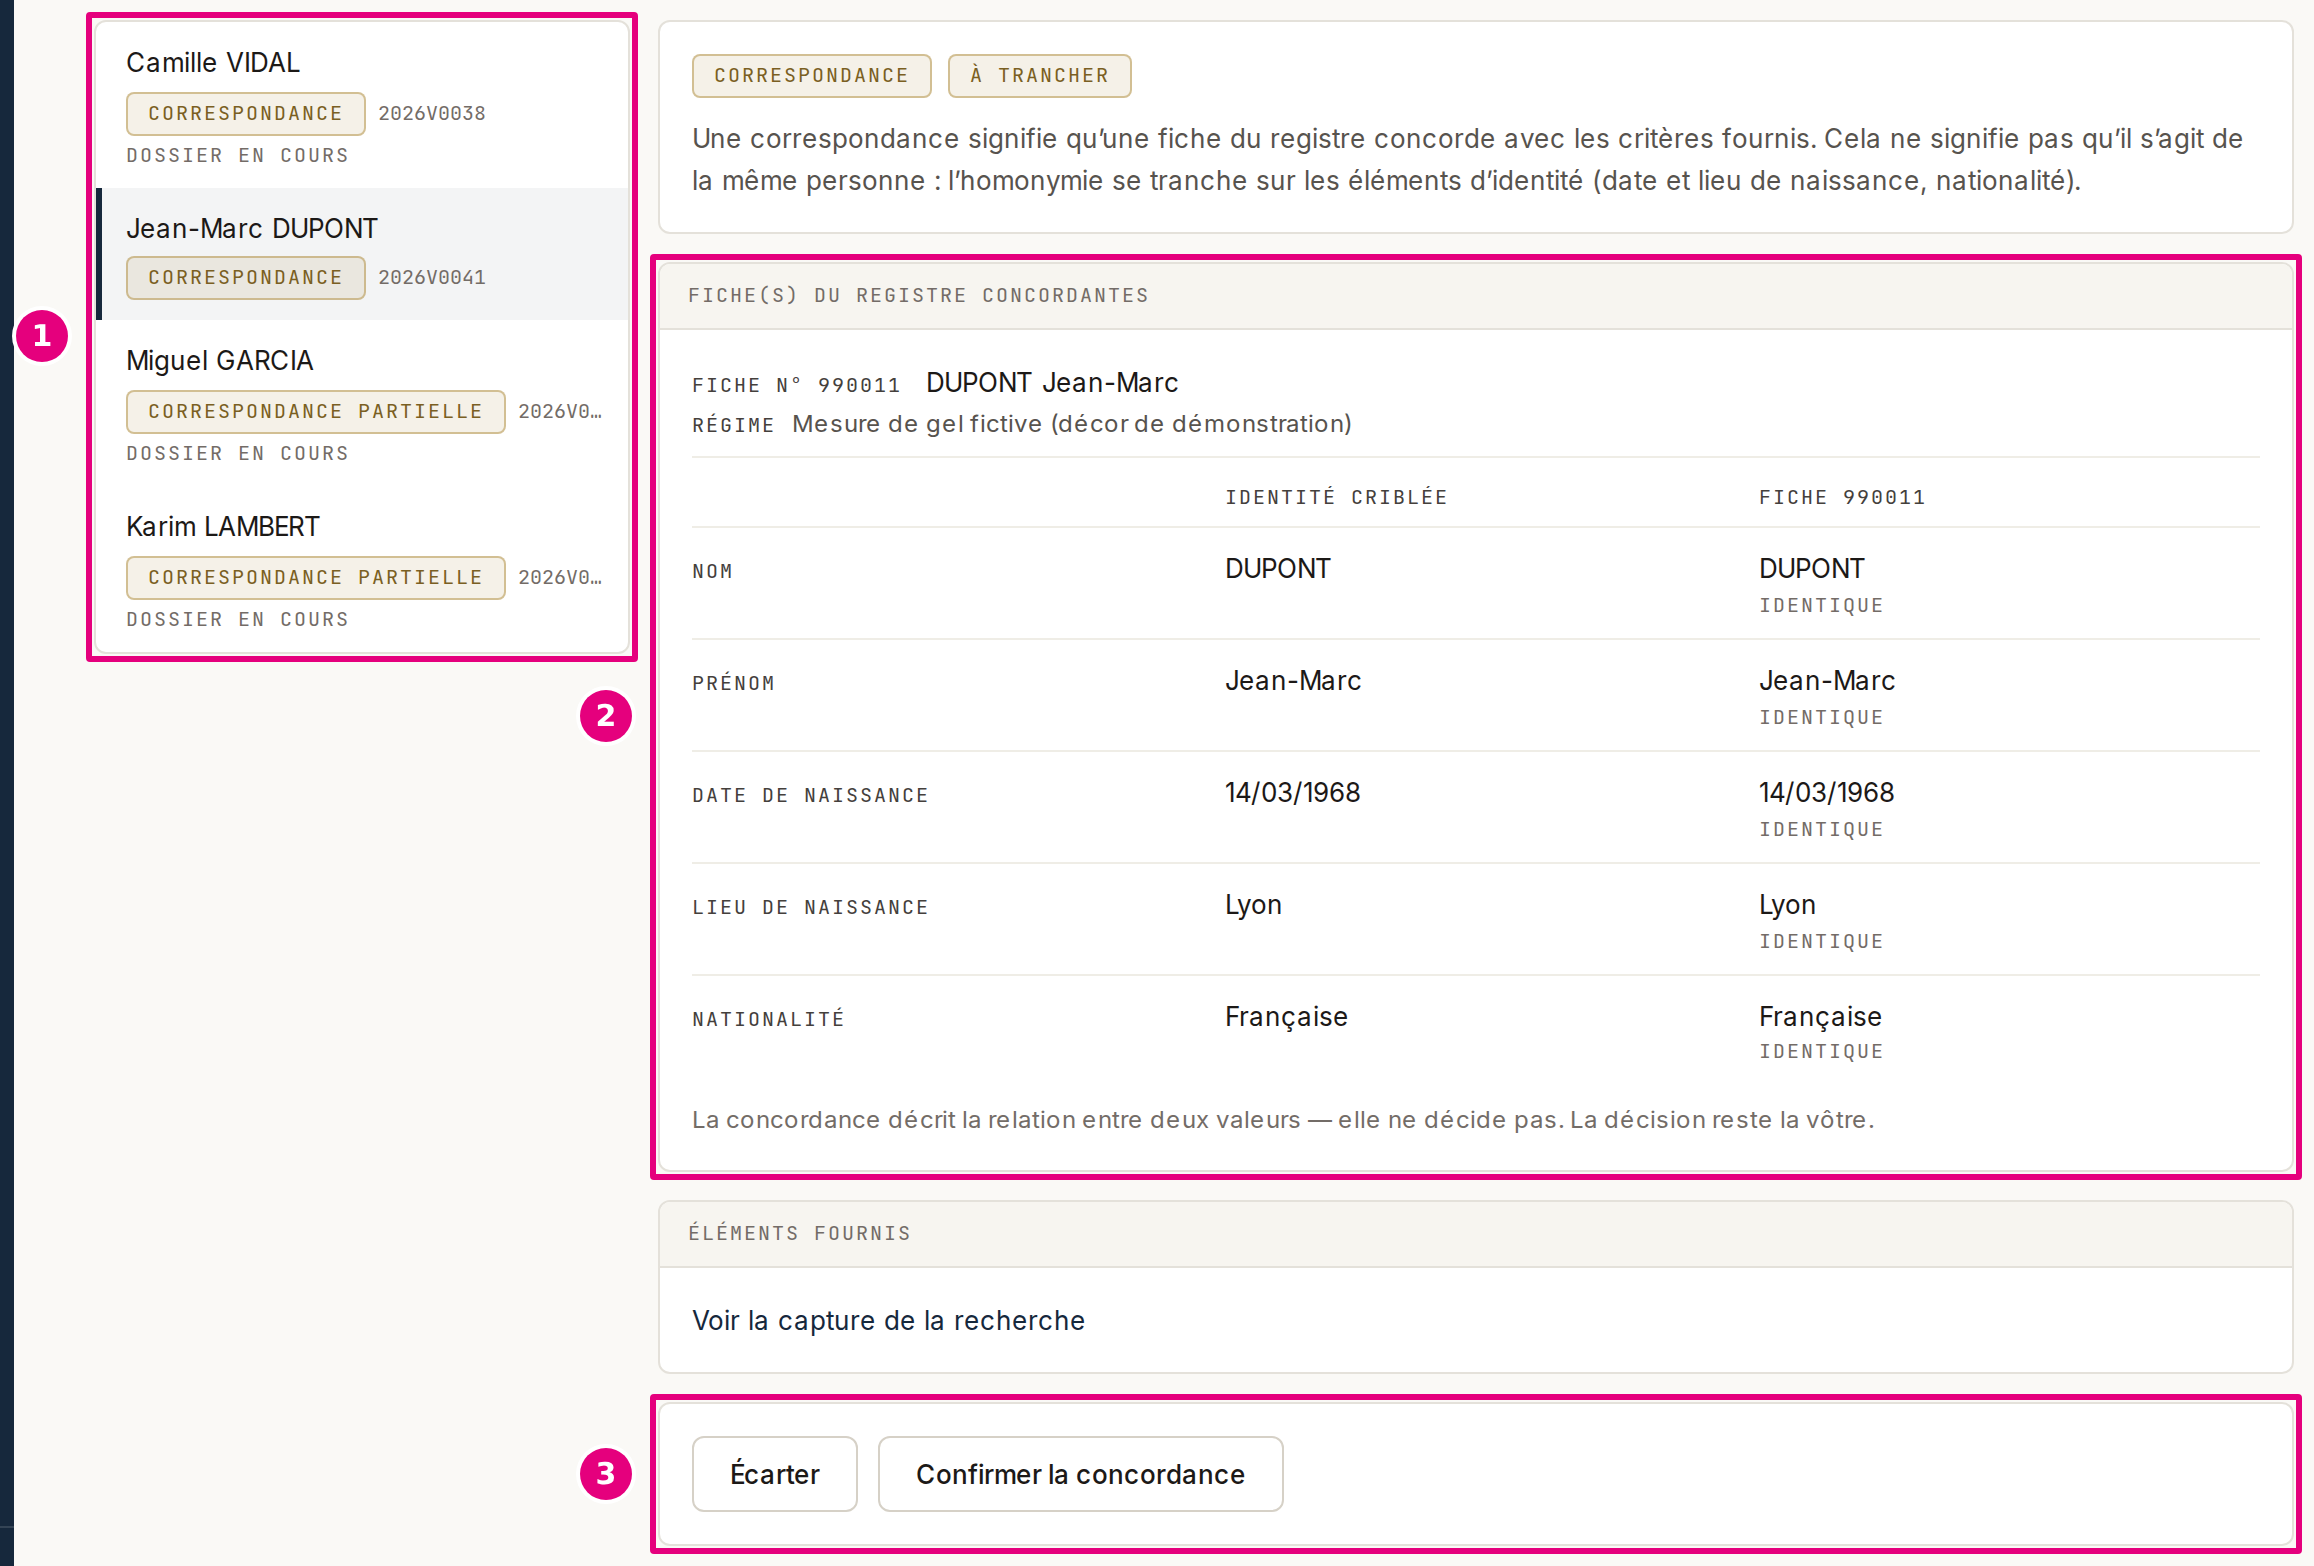The height and width of the screenshot is (1566, 2314).
Task: Click the screened birth date 14/03/1968
Action: pos(1292,793)
